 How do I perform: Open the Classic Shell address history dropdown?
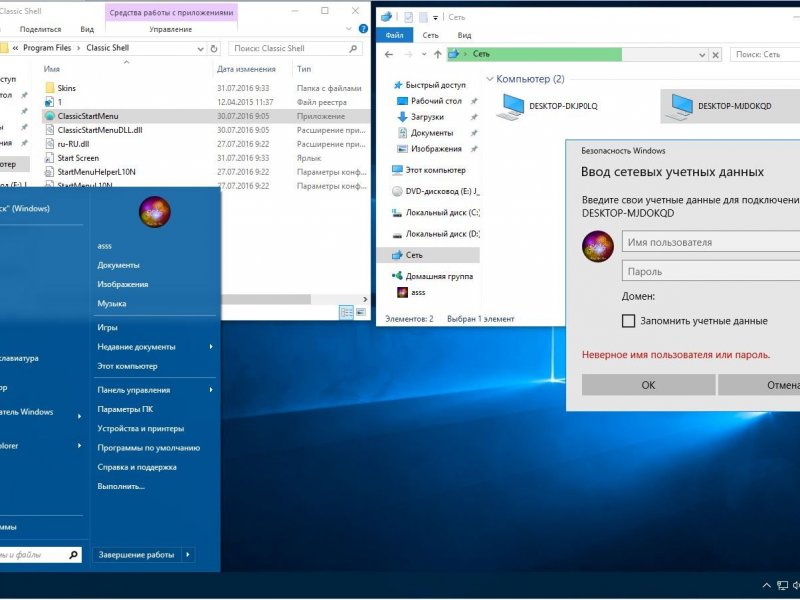201,48
